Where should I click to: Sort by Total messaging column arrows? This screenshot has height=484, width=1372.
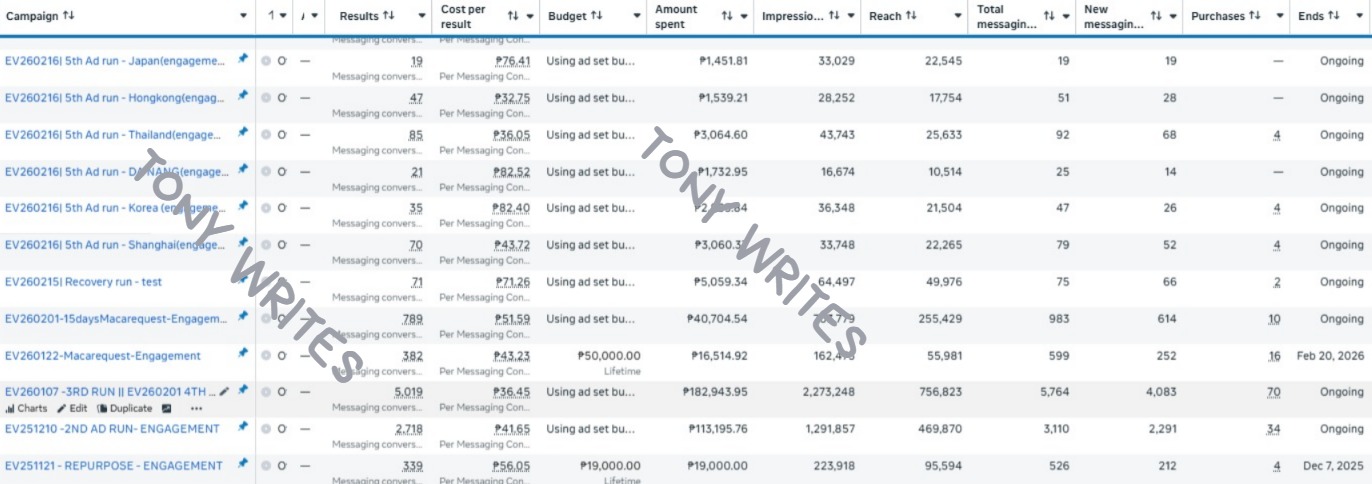(x=1049, y=16)
